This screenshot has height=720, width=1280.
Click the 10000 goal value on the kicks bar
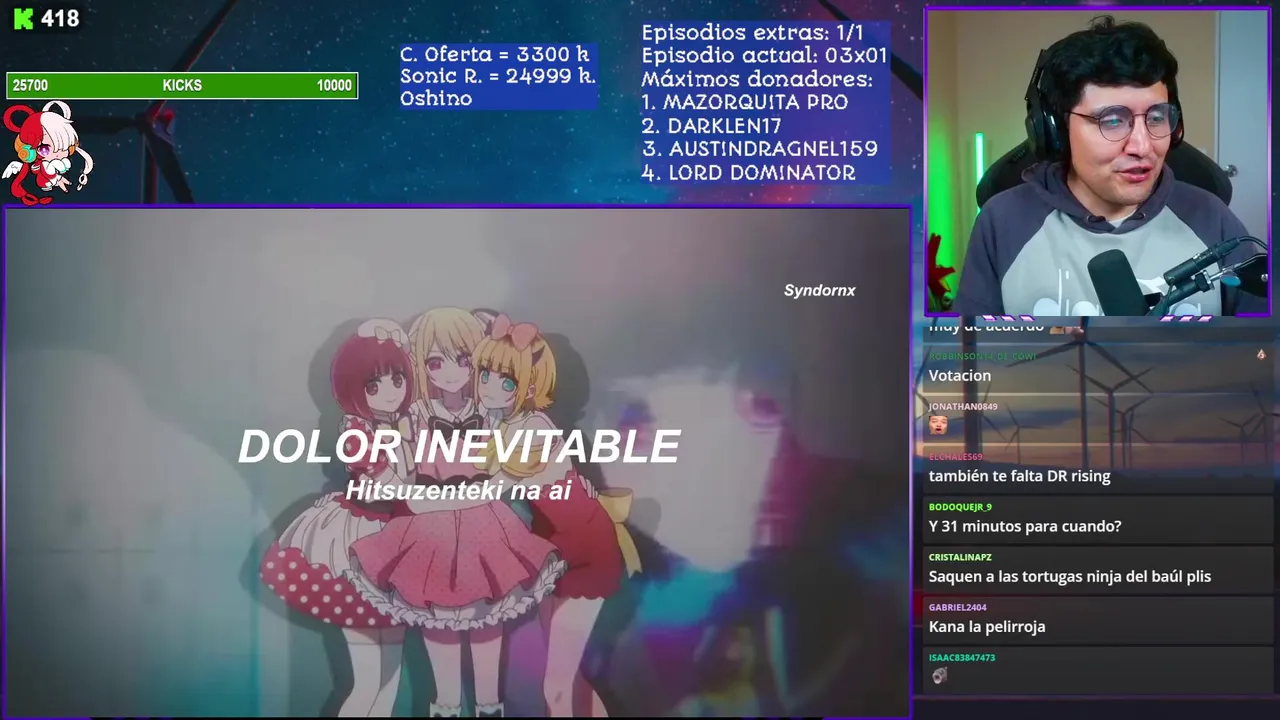click(334, 86)
